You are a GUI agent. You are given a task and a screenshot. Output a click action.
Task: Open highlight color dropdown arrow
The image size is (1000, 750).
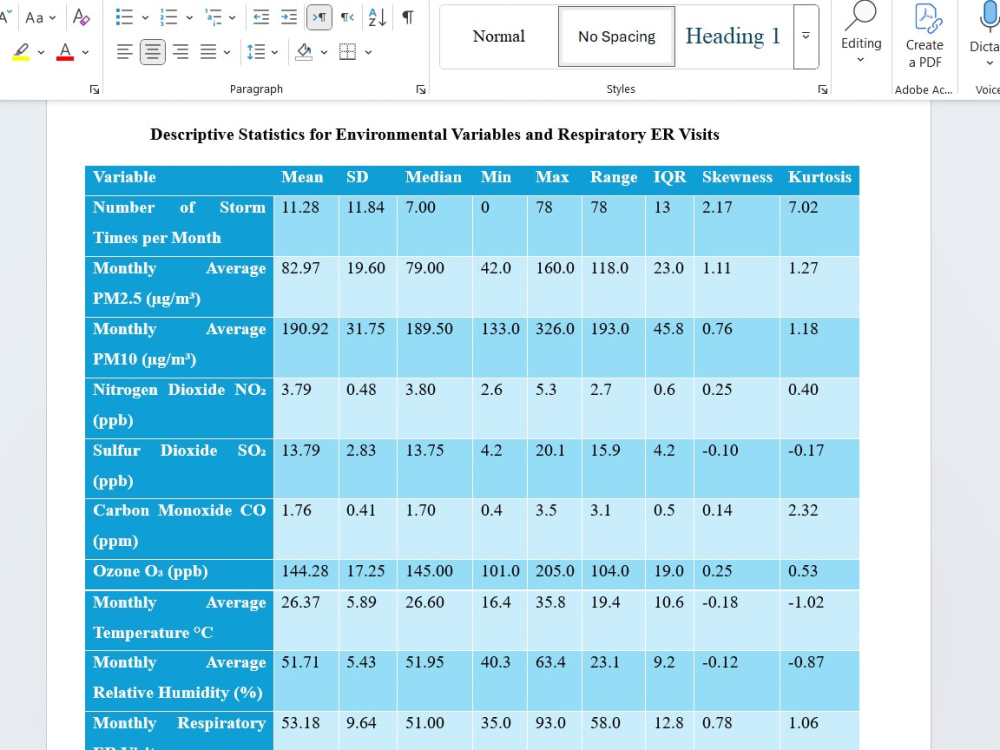tap(41, 52)
